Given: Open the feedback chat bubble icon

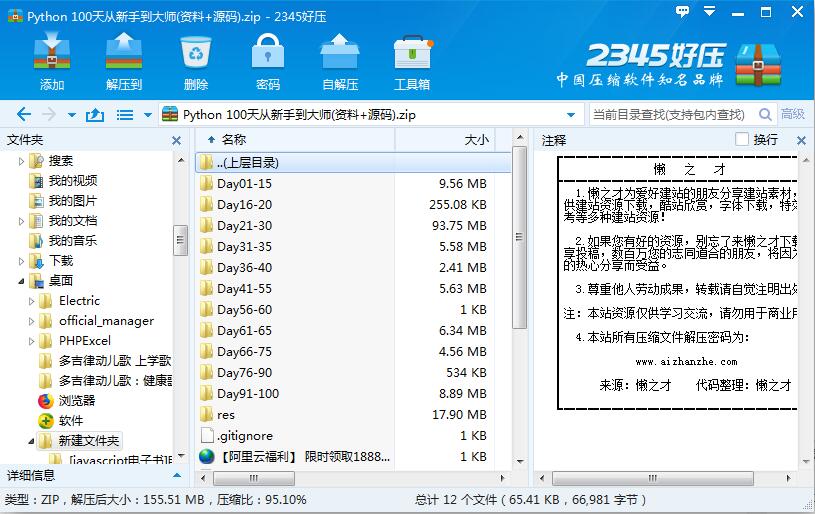Looking at the screenshot, I should [682, 11].
